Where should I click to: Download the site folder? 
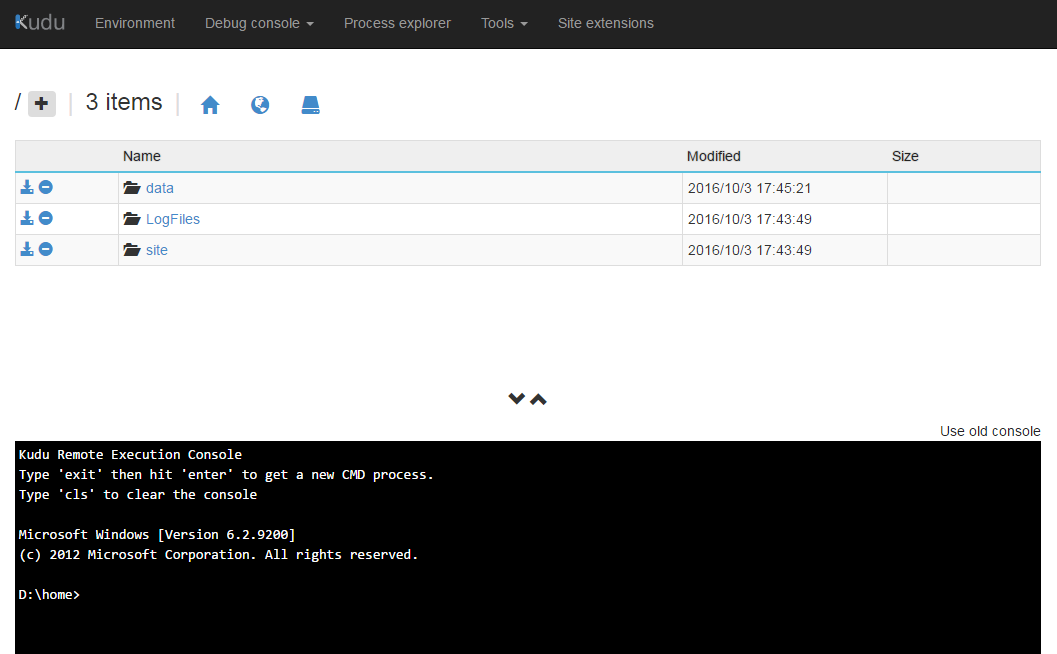coord(27,249)
